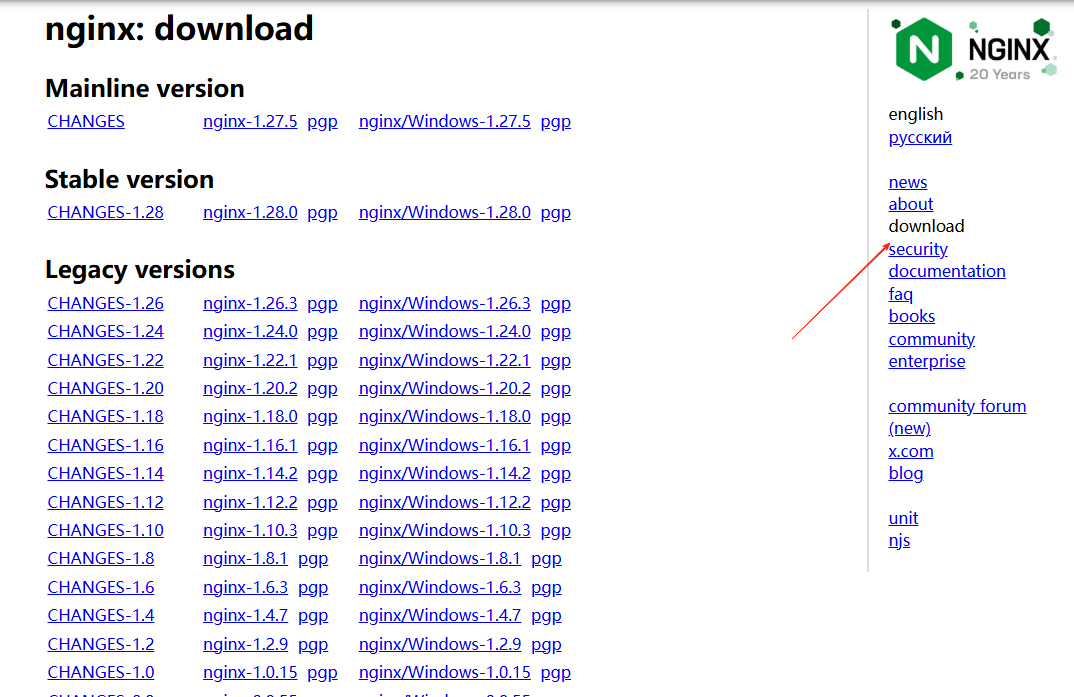The image size is (1074, 697).
Task: Download nginx-1.27.5 source
Action: click(x=250, y=121)
